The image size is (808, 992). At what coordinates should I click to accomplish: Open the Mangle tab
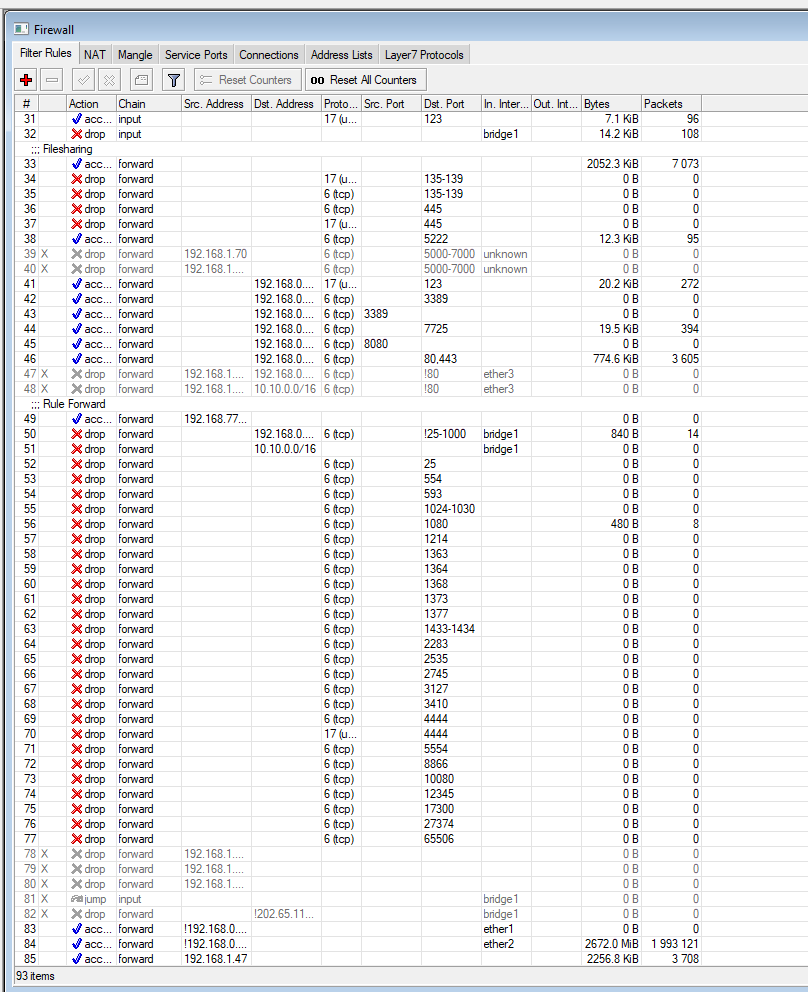(x=135, y=55)
